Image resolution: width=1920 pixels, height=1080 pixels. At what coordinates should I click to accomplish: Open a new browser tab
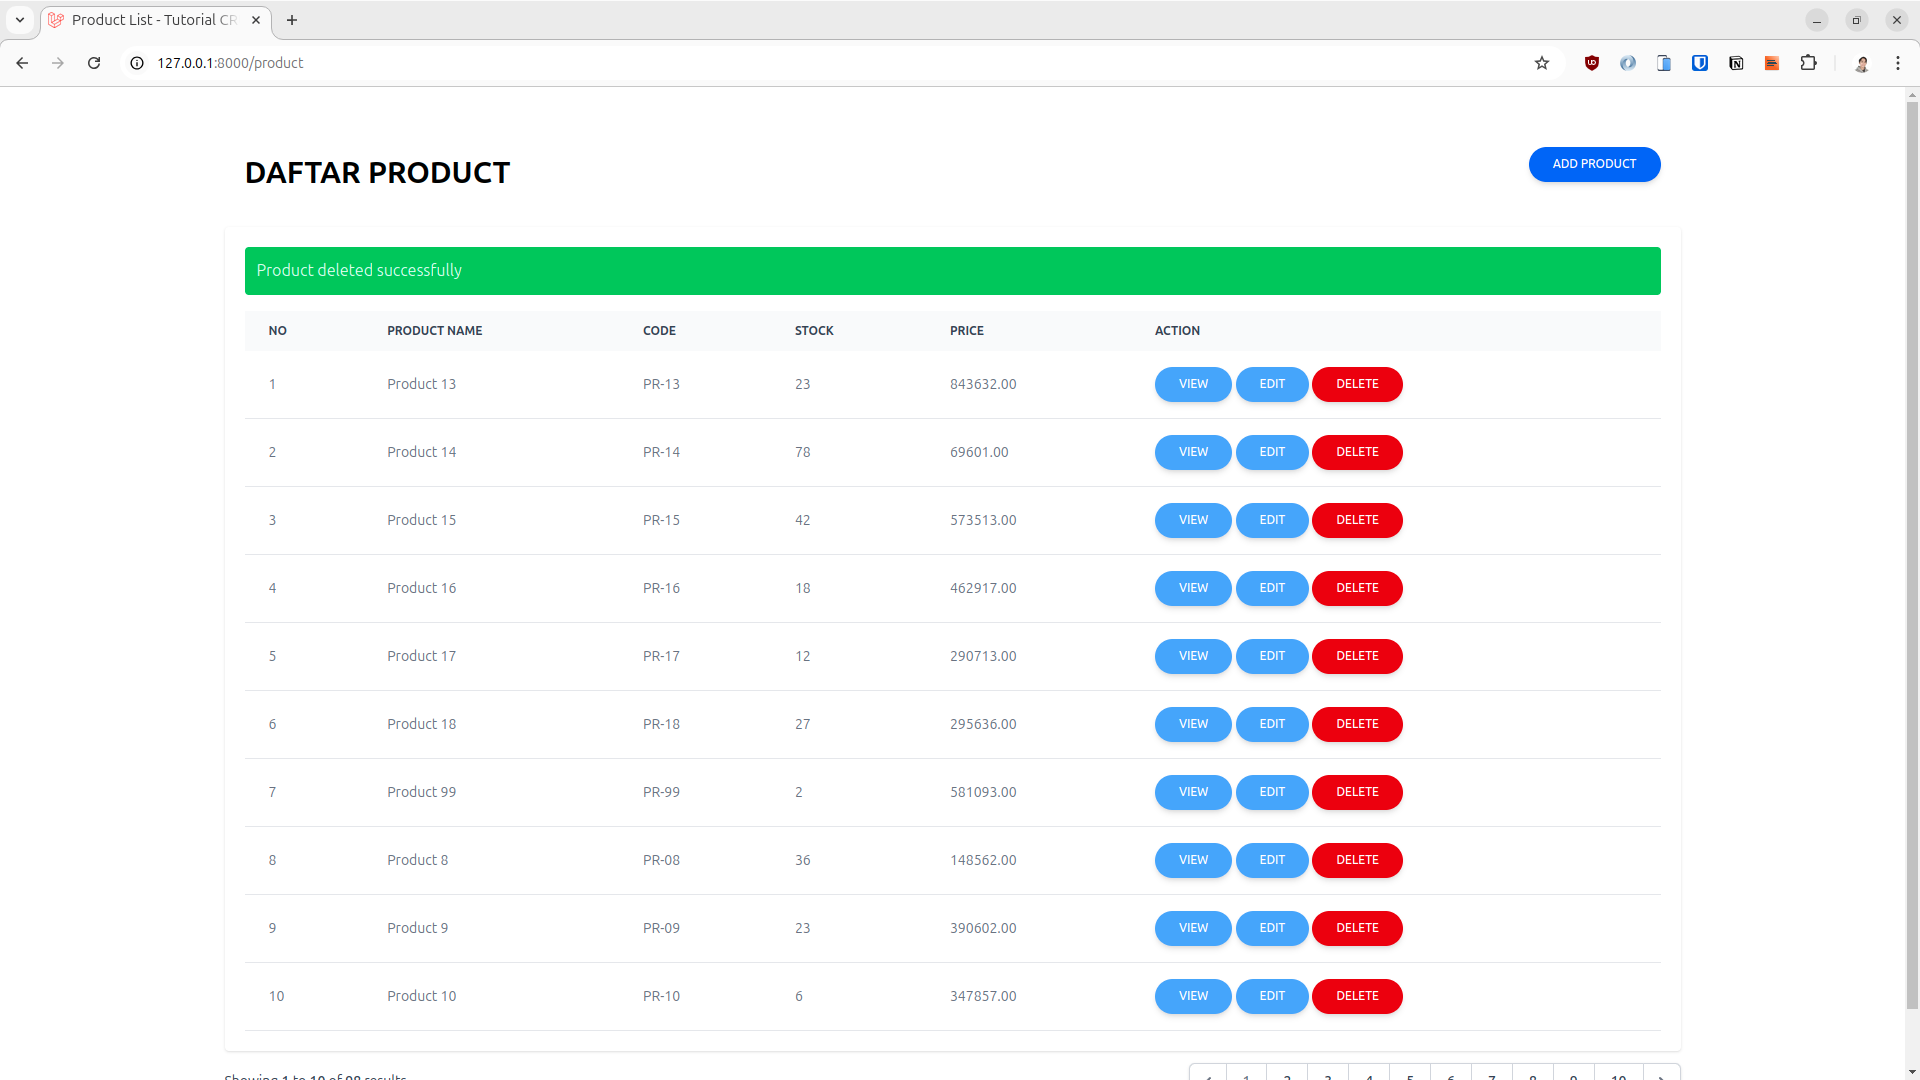(292, 19)
